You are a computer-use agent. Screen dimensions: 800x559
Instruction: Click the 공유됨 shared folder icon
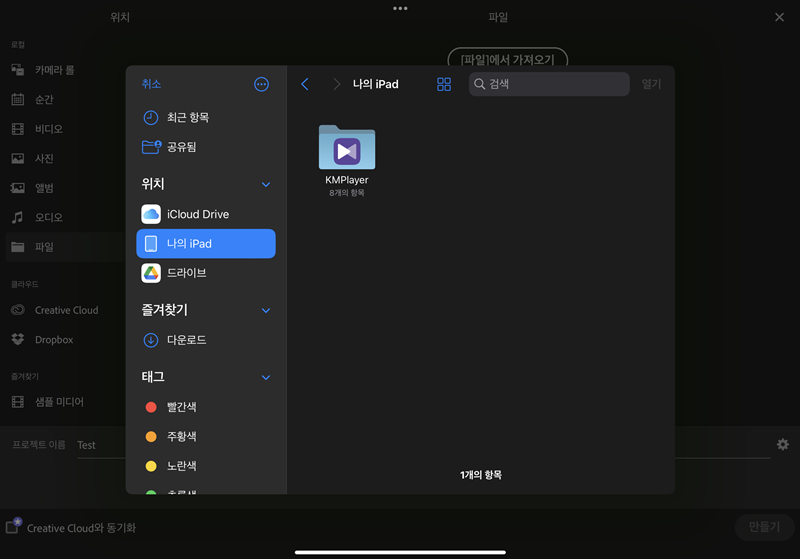coord(152,147)
